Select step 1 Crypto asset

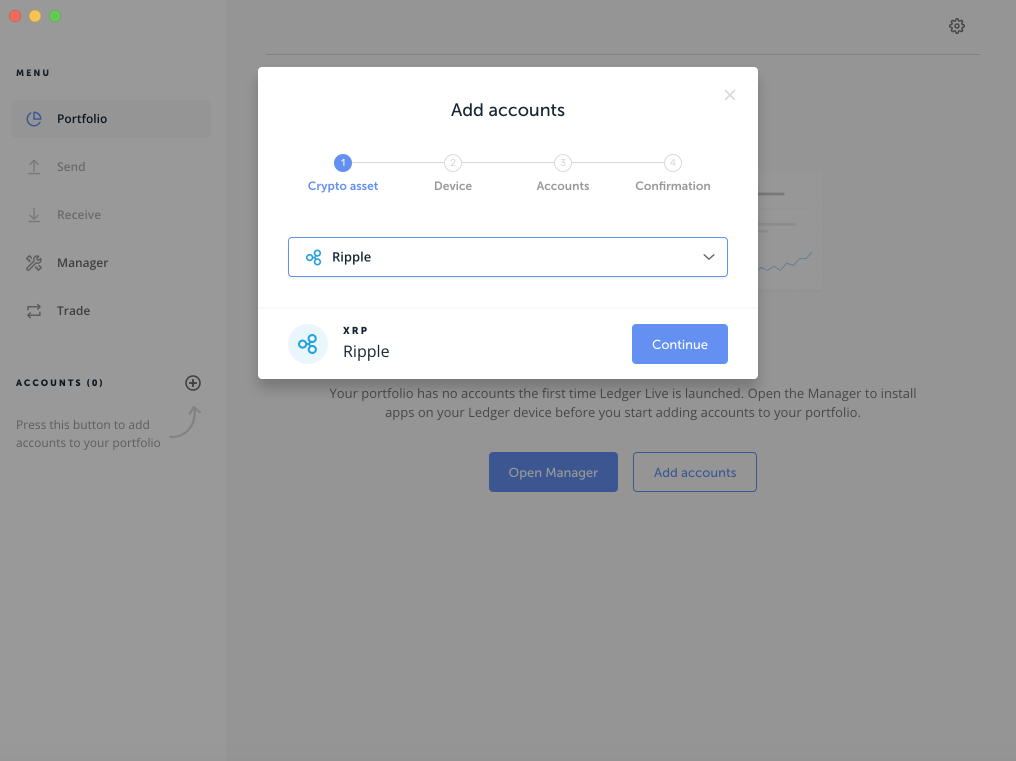click(343, 173)
